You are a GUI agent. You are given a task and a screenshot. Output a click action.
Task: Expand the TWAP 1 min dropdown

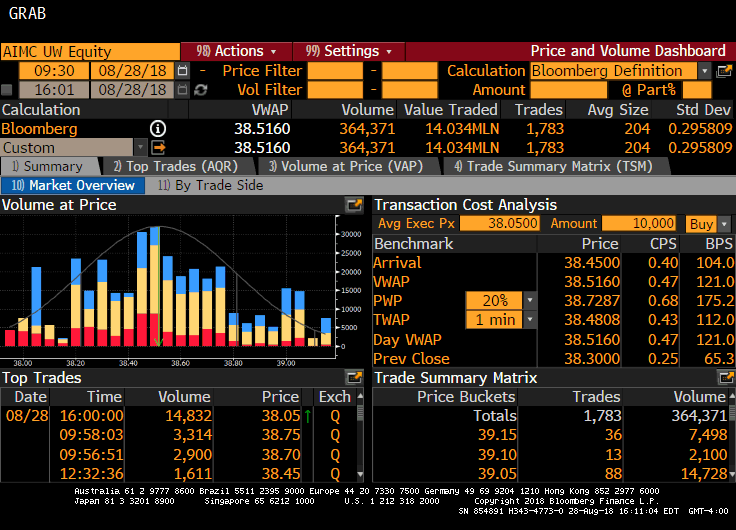coord(530,320)
